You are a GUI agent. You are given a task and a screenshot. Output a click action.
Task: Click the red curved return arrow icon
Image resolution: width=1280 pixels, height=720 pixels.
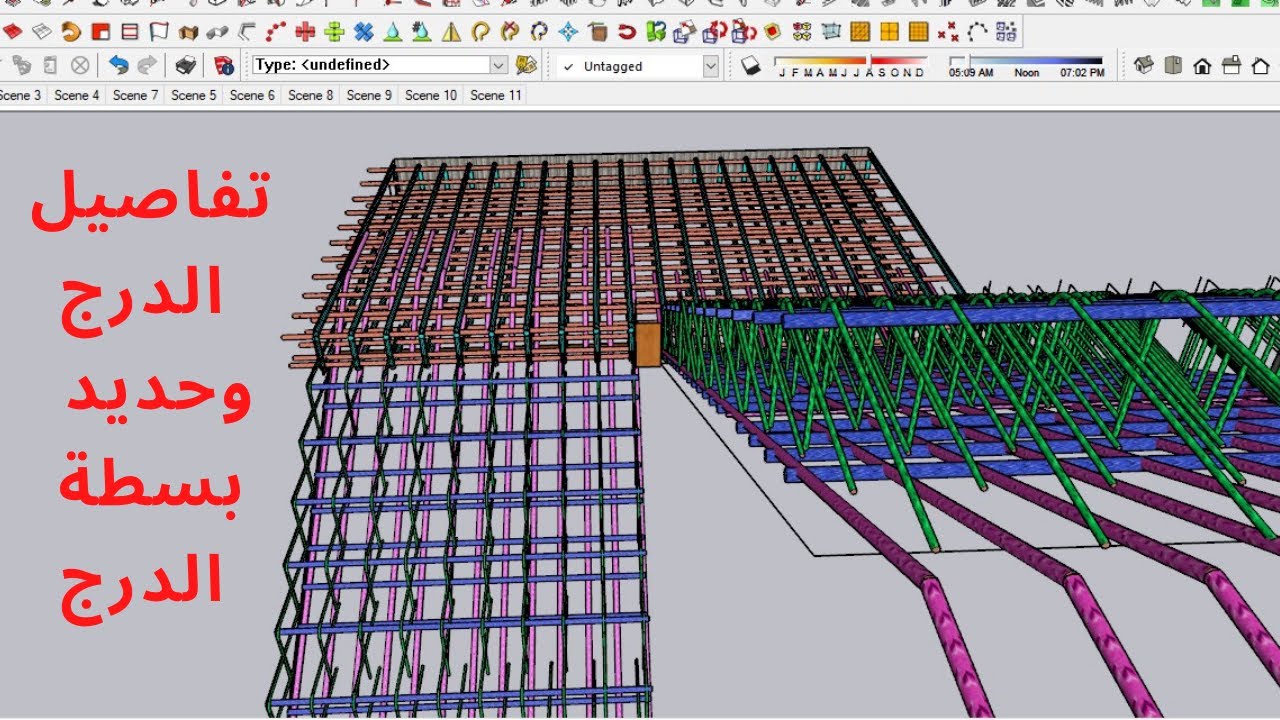click(x=627, y=32)
